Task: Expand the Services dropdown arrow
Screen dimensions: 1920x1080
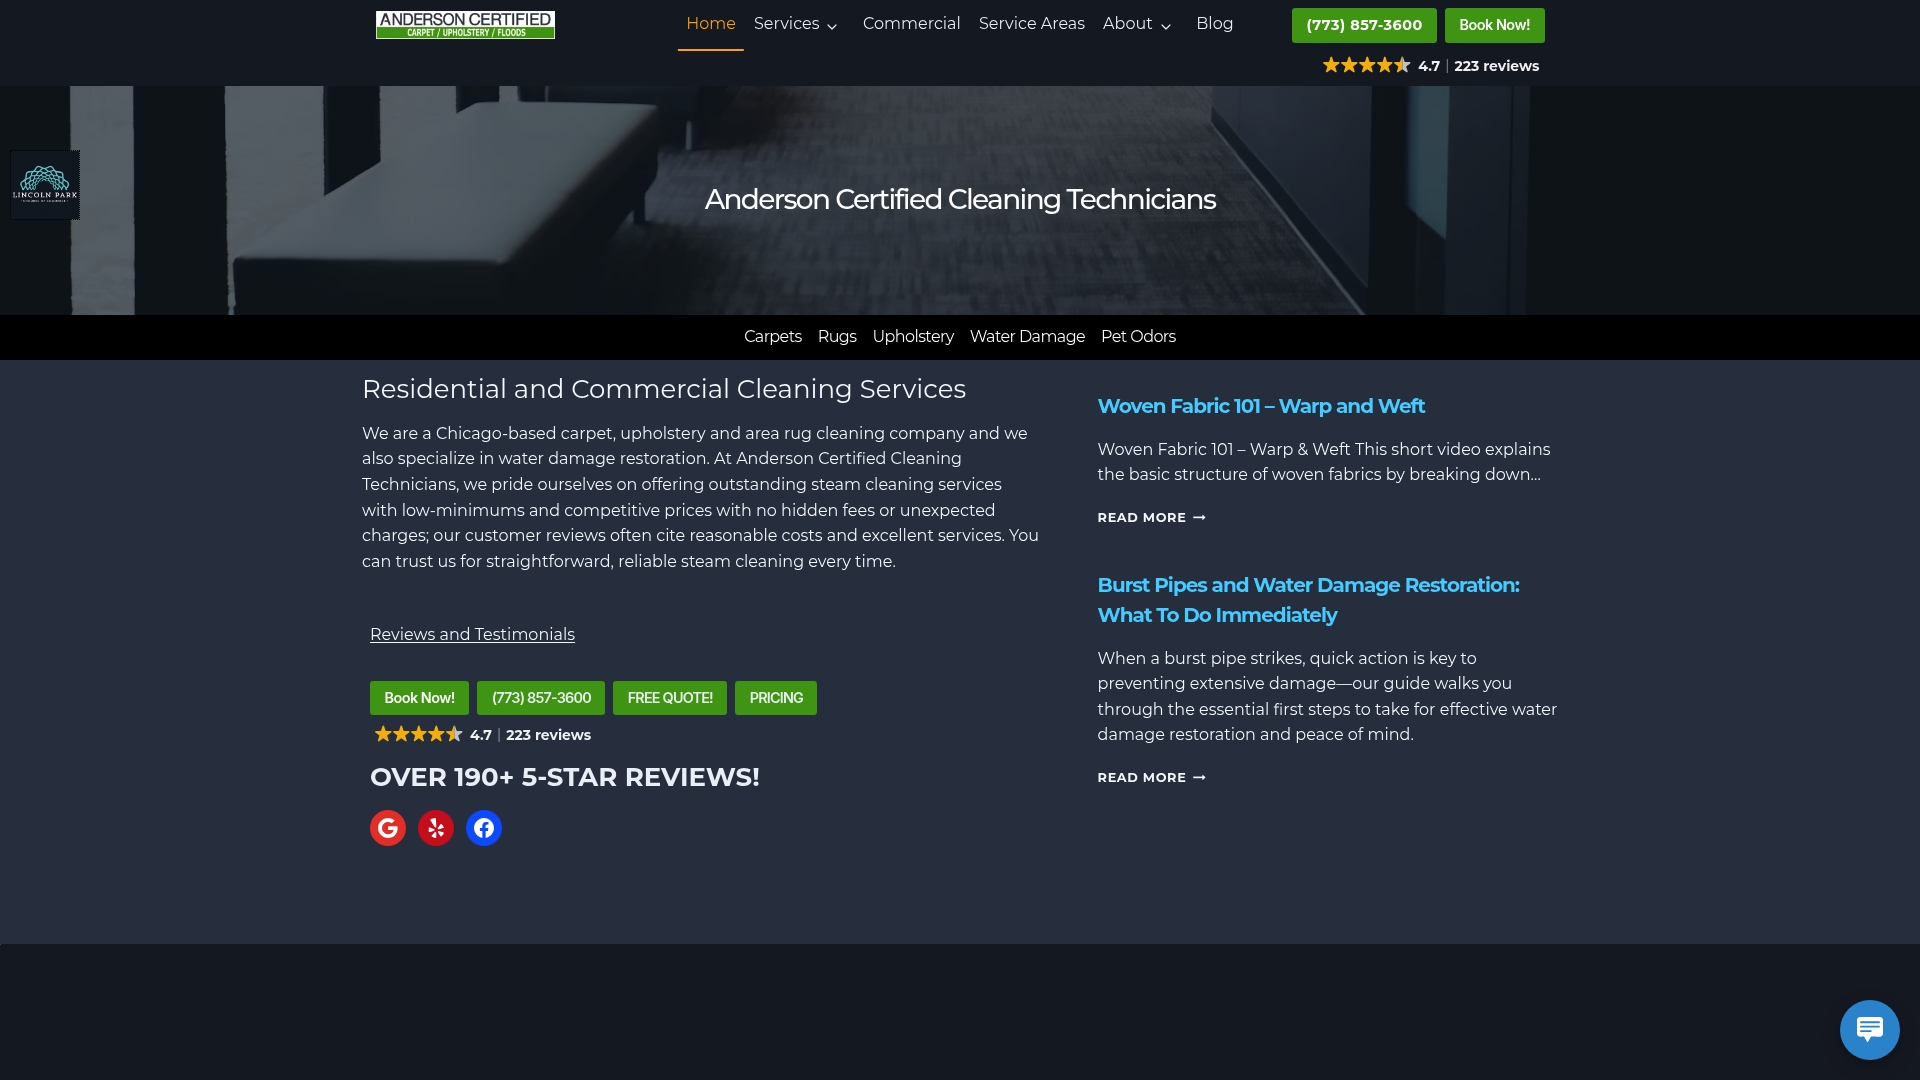Action: pyautogui.click(x=832, y=26)
